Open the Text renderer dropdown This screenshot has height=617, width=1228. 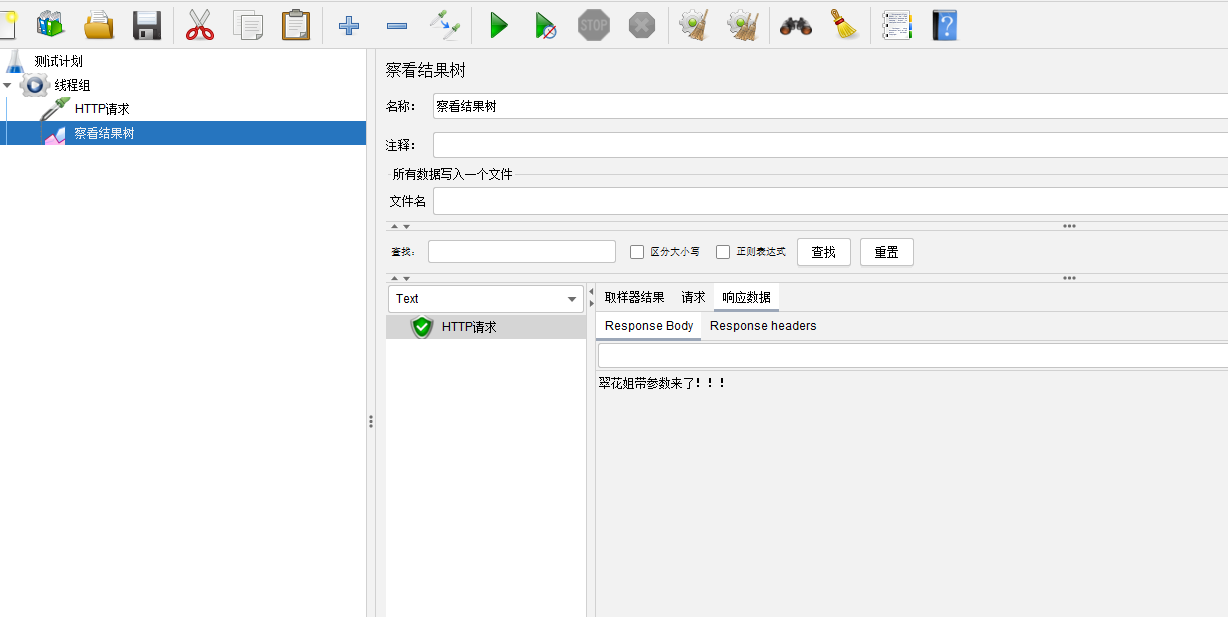coord(486,299)
